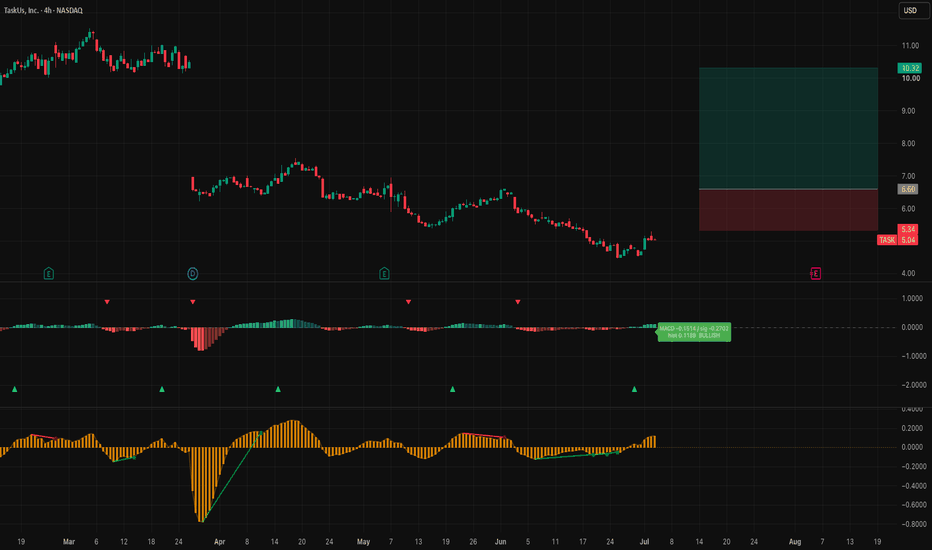Click the May label on time axis
The image size is (932, 550).
pos(363,542)
